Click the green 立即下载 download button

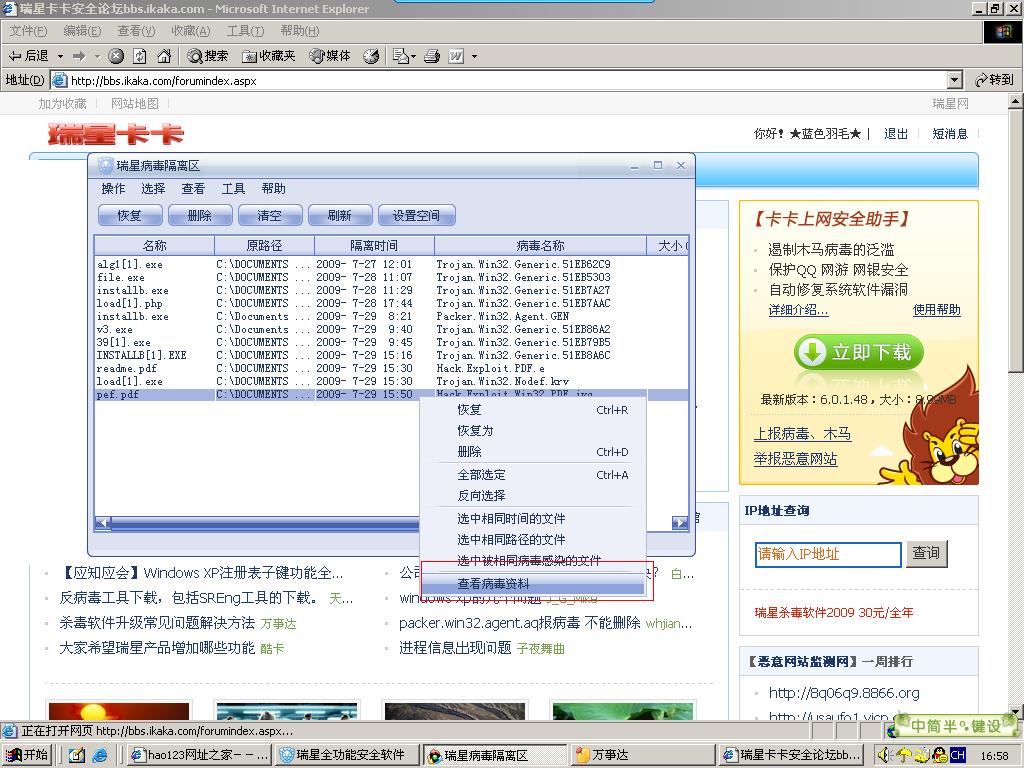(x=858, y=352)
